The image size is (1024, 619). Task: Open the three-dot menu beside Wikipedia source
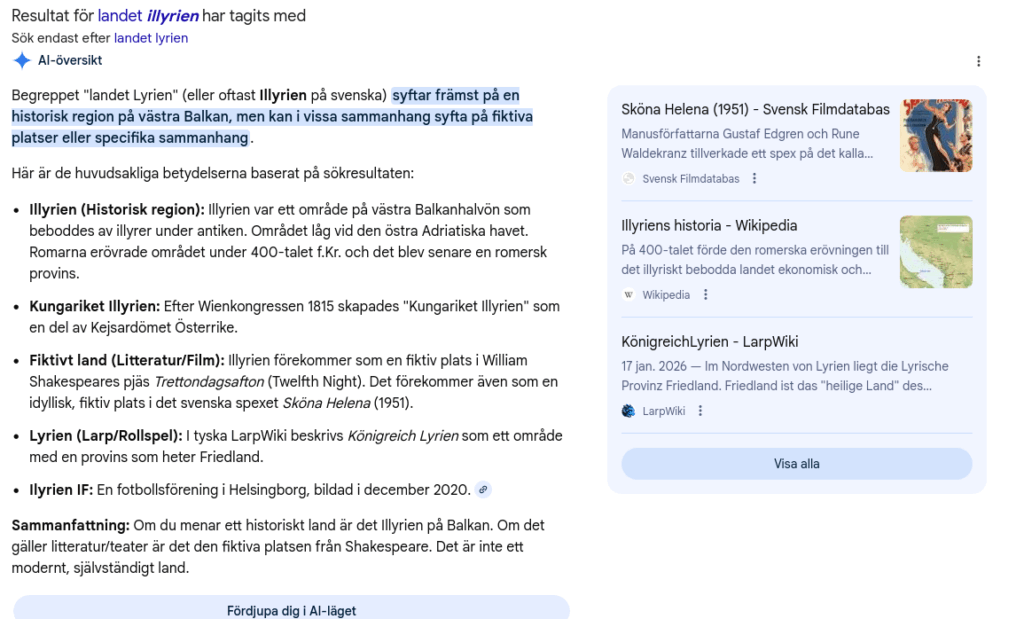[x=706, y=295]
